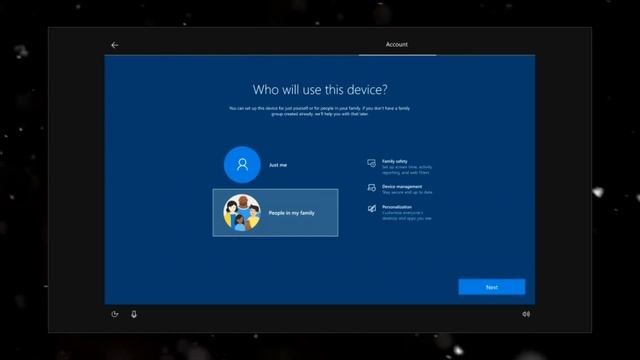
Task: Click the Family safety heading text
Action: click(x=395, y=161)
